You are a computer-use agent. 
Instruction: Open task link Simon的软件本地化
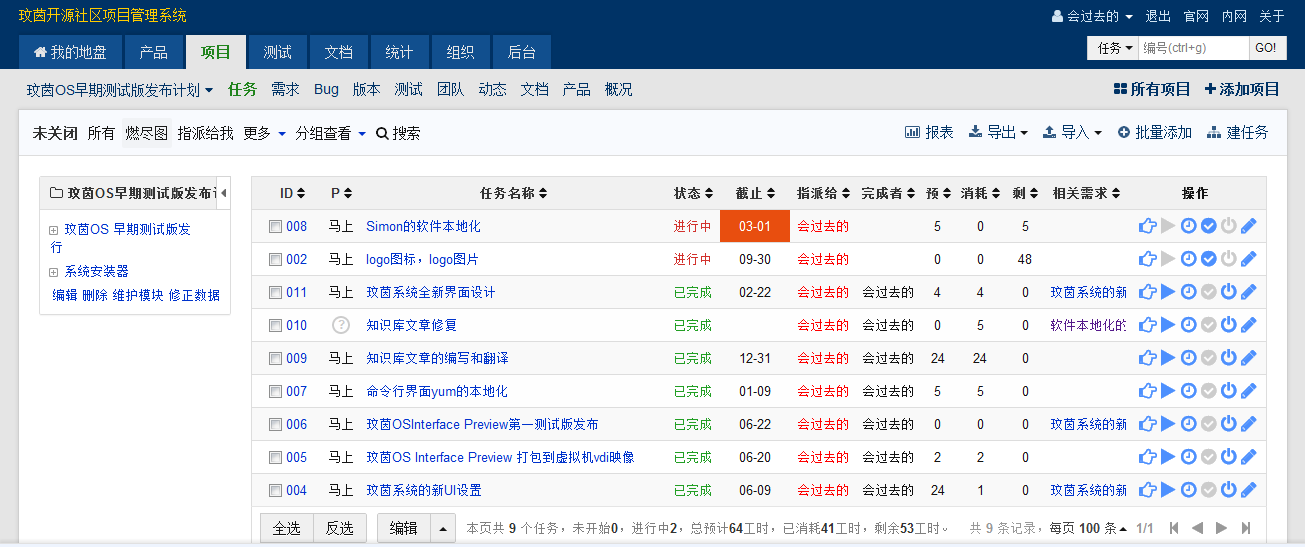tap(423, 226)
